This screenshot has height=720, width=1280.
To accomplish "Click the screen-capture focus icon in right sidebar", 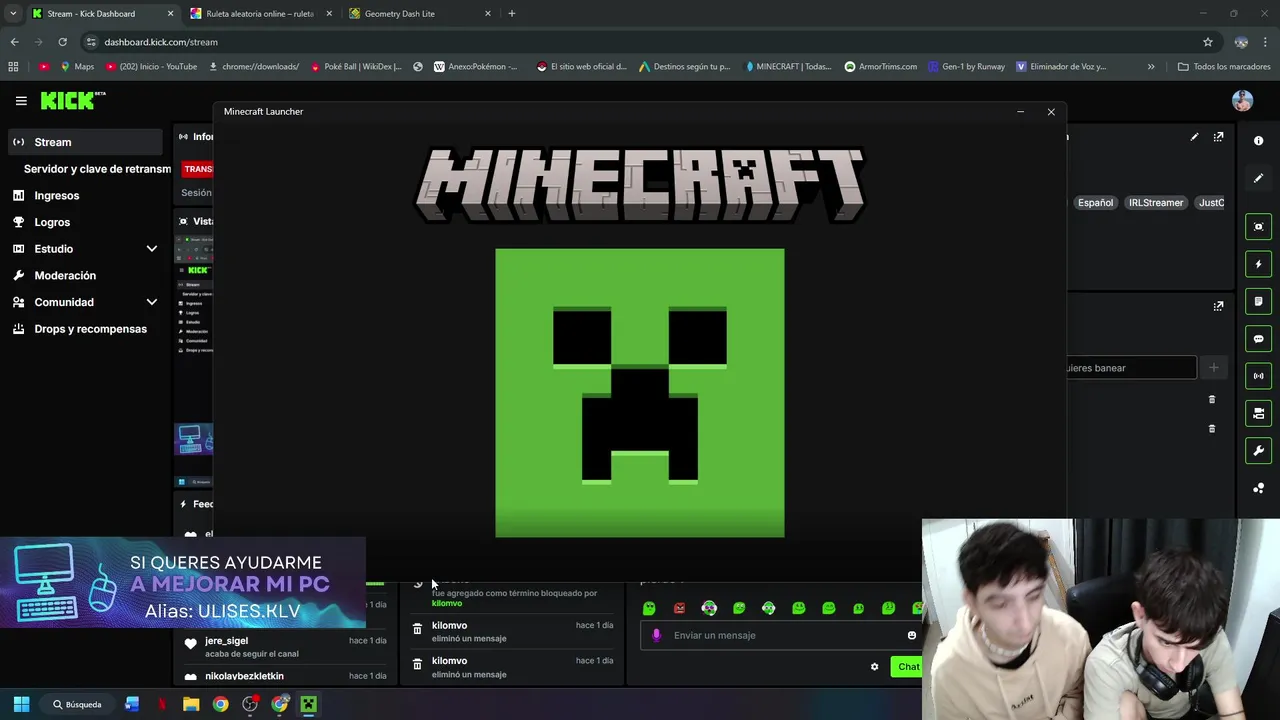I will click(1258, 227).
